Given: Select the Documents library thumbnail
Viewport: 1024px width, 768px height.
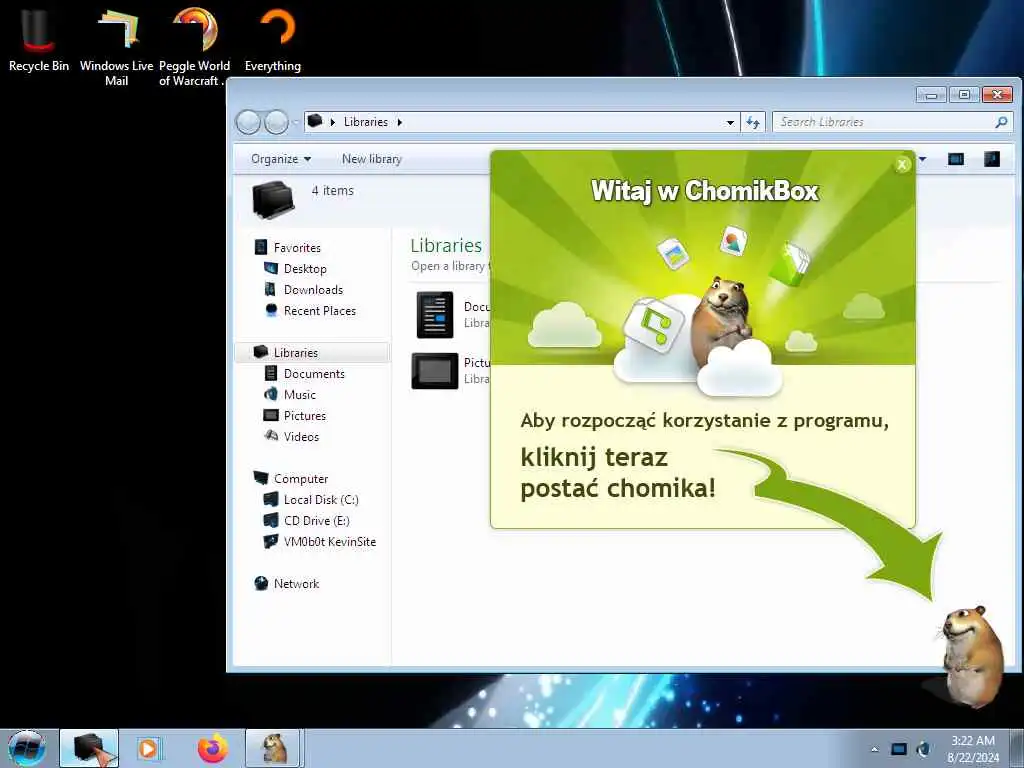Looking at the screenshot, I should 436,314.
